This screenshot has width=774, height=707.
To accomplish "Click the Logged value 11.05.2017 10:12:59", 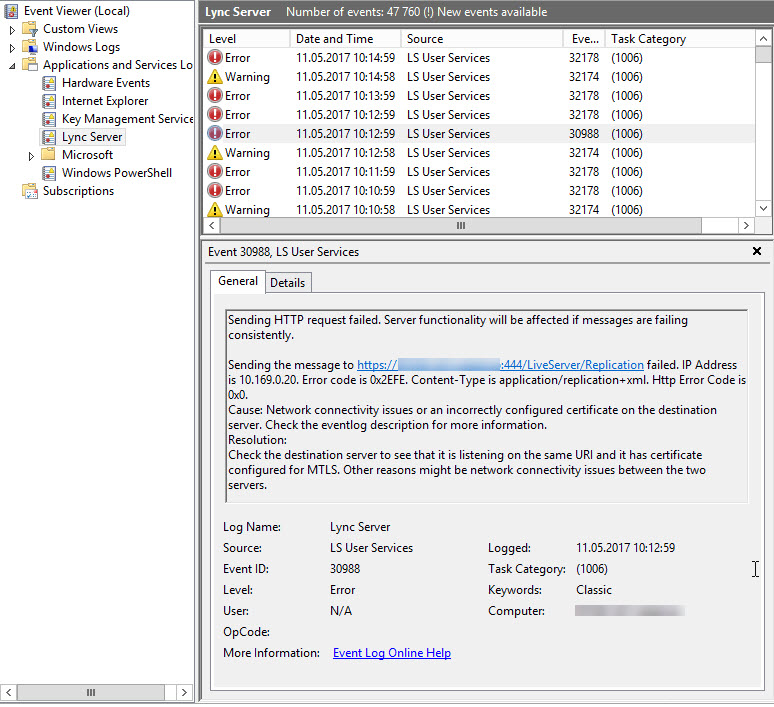I will (x=625, y=548).
